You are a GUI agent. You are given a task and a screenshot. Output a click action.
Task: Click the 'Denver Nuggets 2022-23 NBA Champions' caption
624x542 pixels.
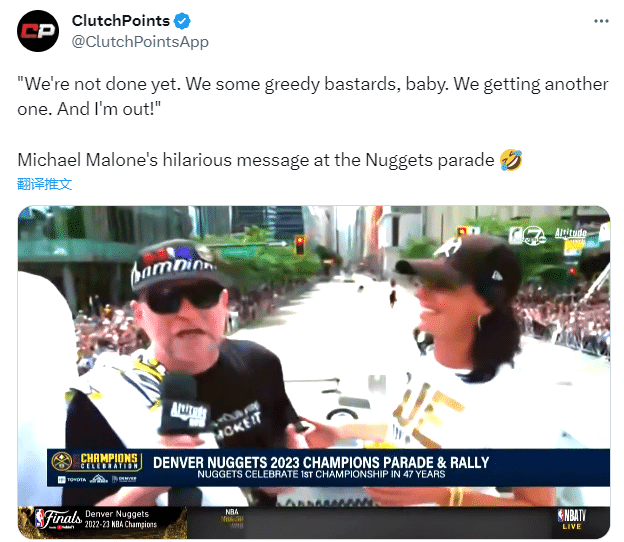pyautogui.click(x=121, y=519)
